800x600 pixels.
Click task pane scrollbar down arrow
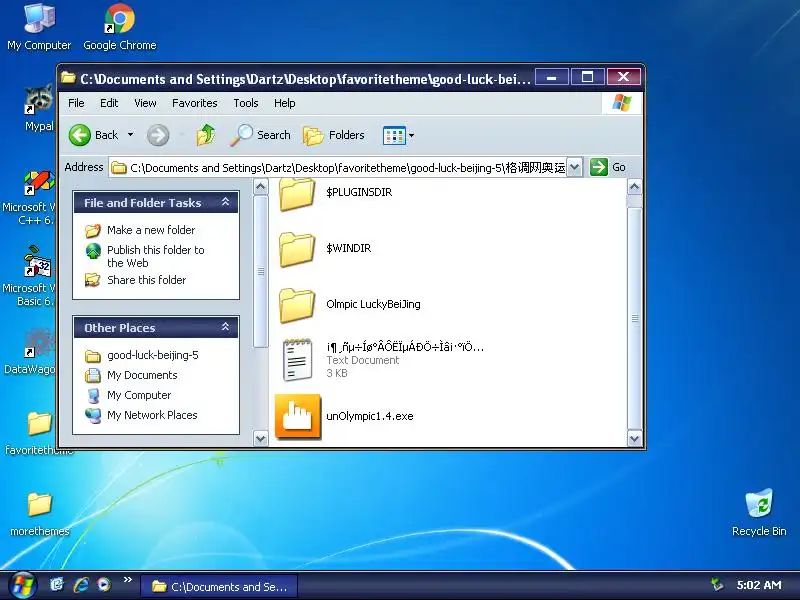261,438
